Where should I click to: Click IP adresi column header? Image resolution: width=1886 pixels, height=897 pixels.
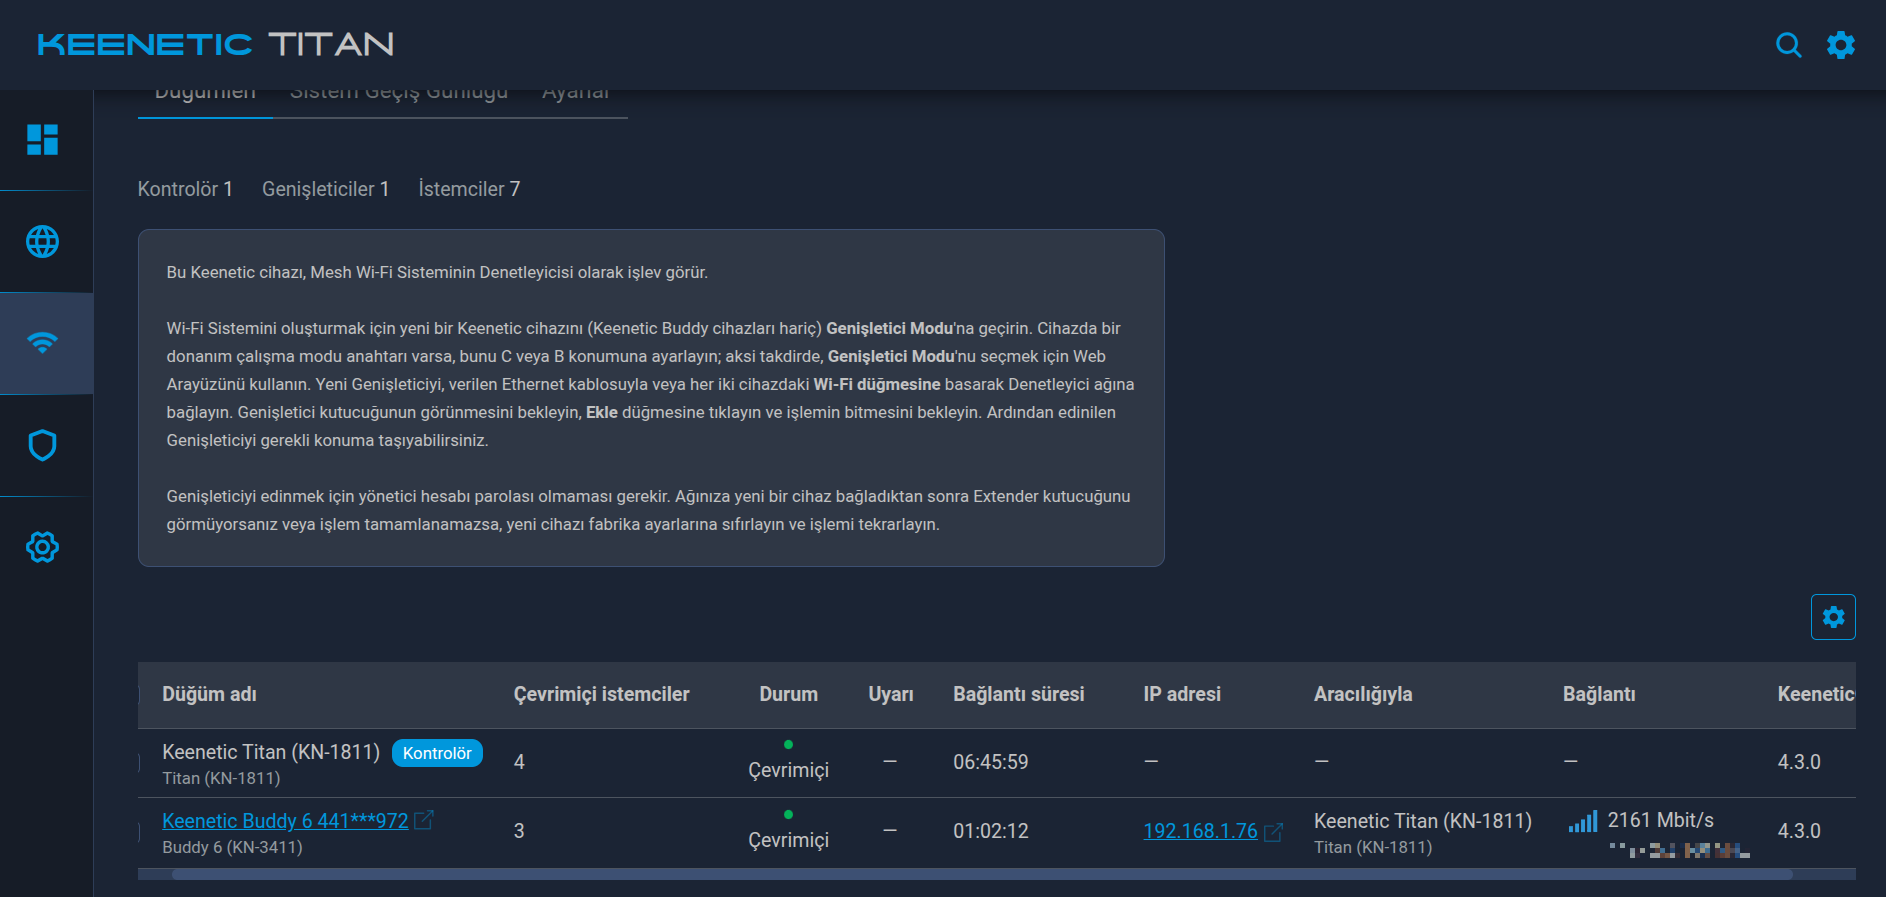point(1182,694)
